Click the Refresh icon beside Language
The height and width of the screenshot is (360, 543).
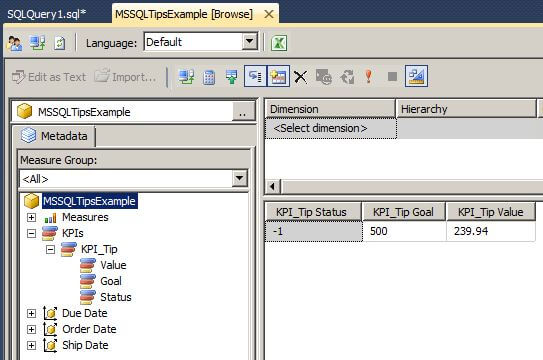60,43
